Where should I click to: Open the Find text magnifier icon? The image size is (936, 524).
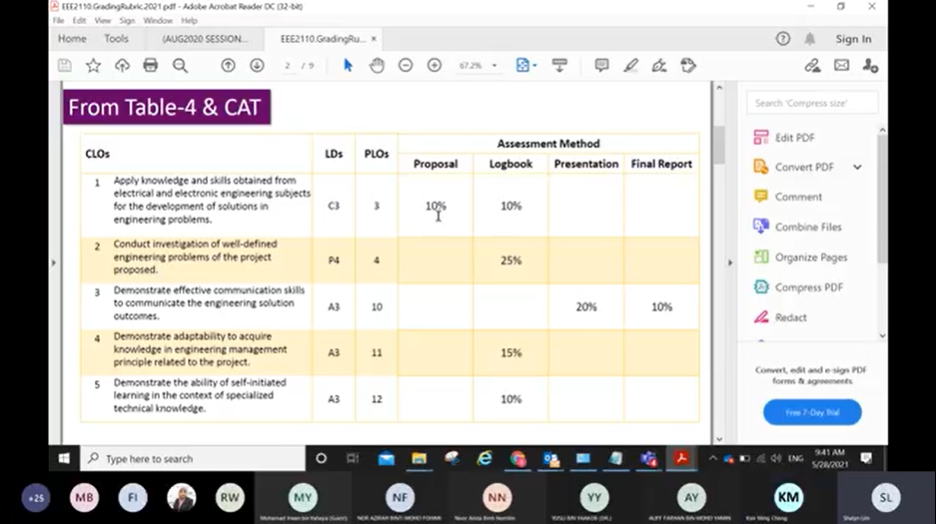[180, 66]
